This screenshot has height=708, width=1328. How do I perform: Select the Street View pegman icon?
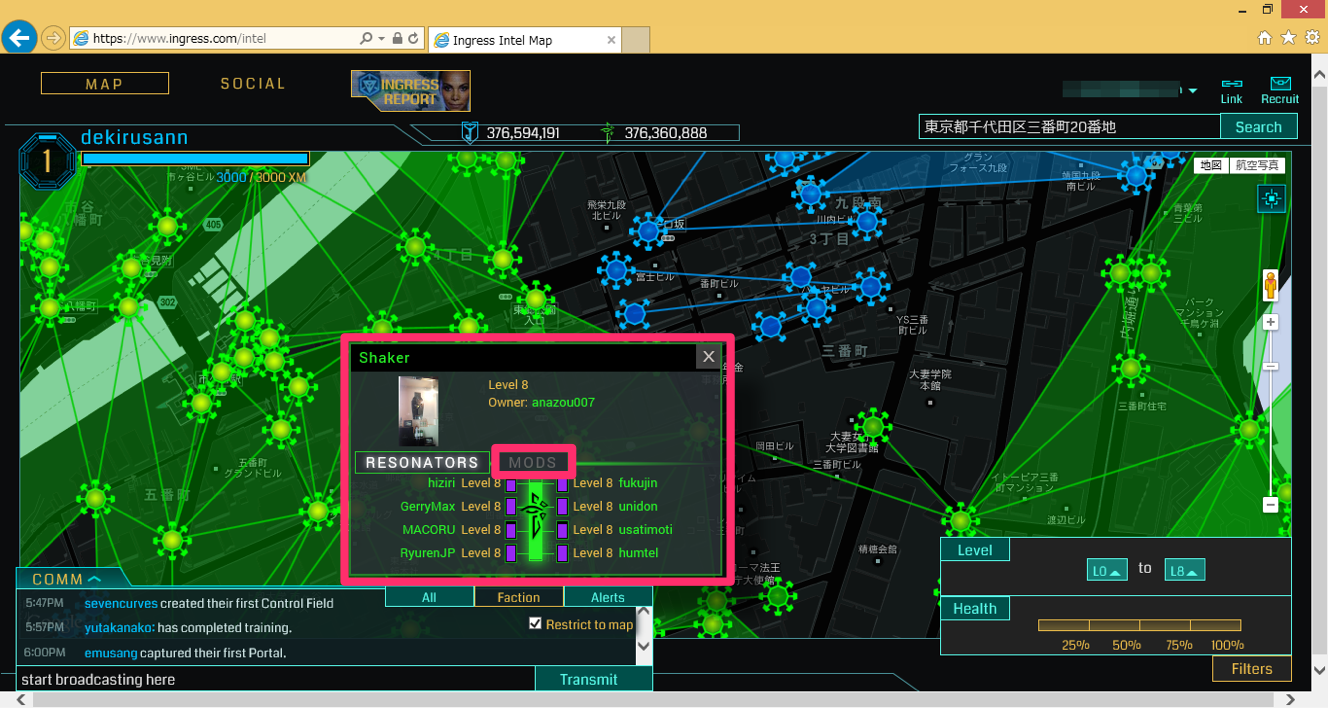click(1270, 286)
